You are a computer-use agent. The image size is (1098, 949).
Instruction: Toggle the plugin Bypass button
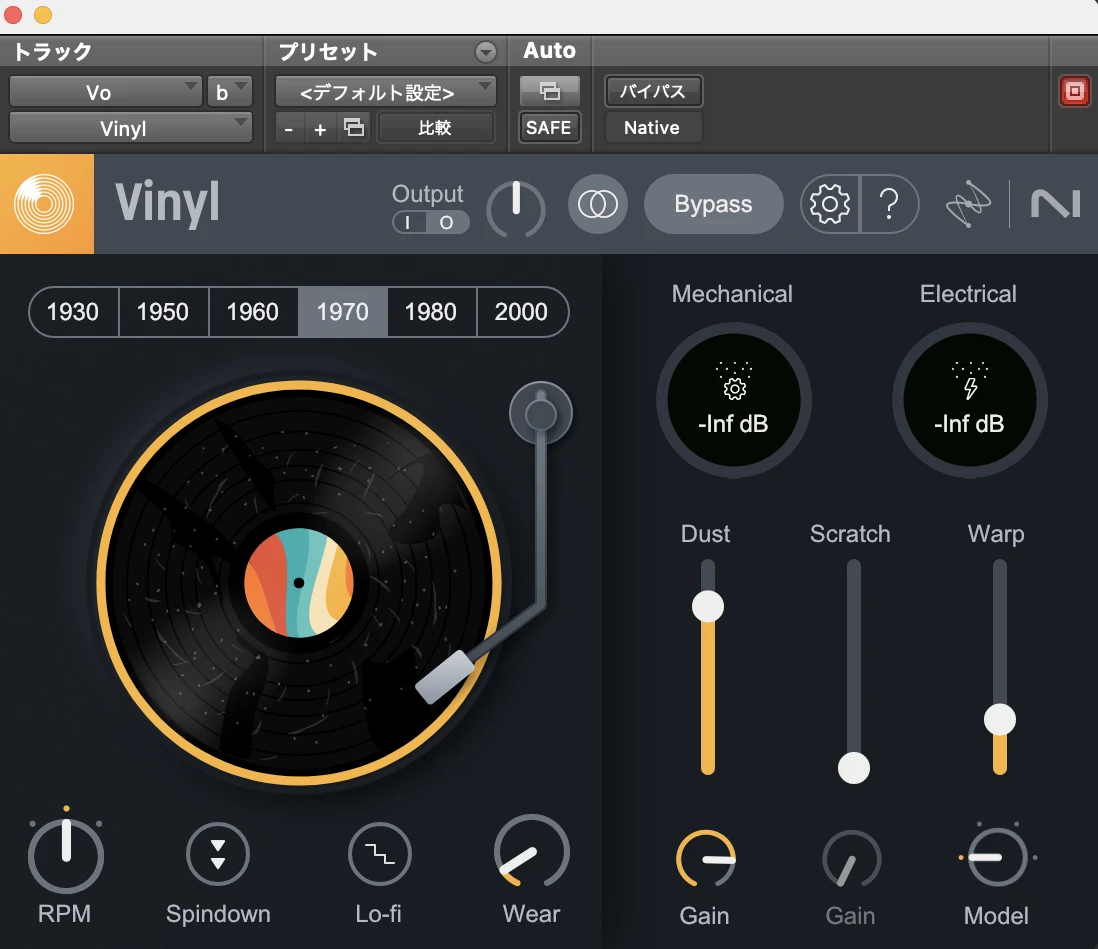tap(713, 204)
